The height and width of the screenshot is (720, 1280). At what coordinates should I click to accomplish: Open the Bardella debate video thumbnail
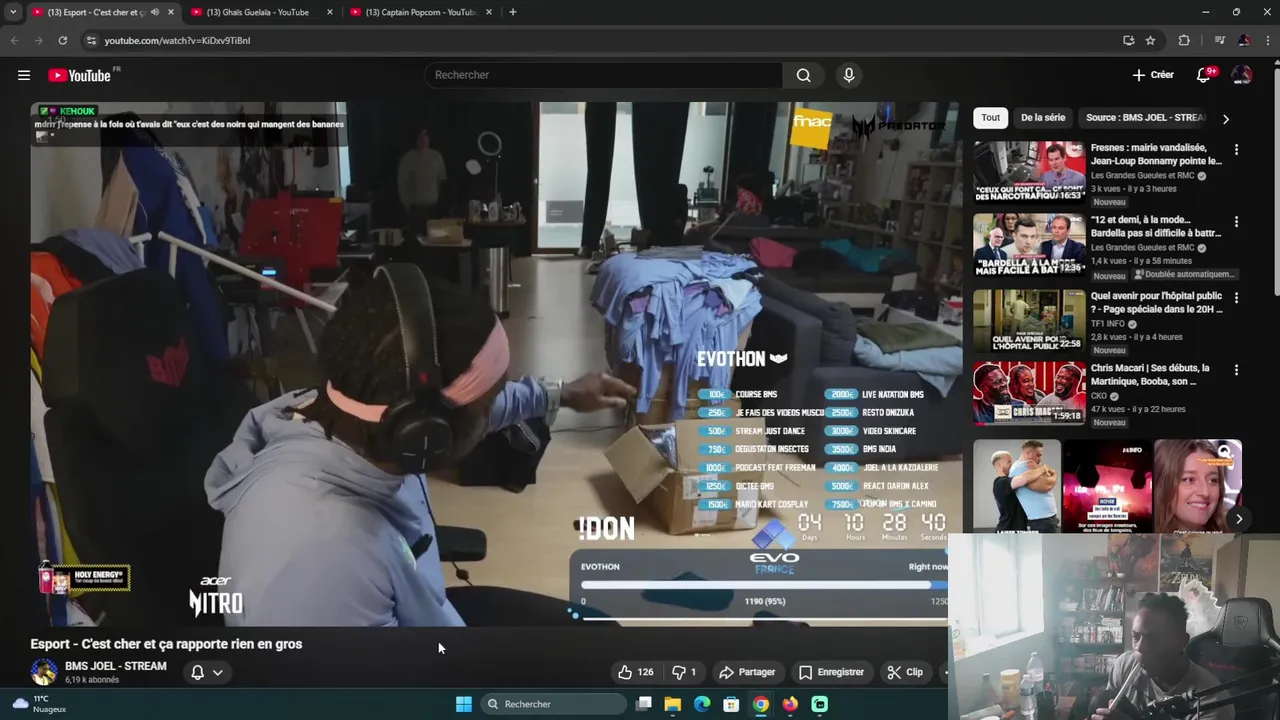point(1029,244)
